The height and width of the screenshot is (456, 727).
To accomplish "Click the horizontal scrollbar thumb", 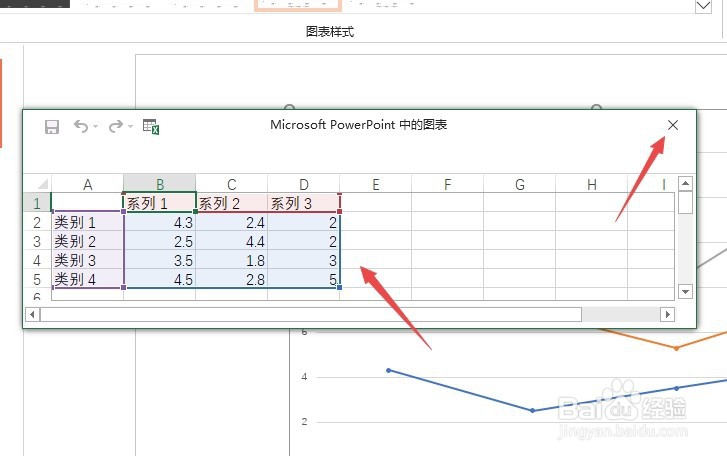I will point(311,315).
